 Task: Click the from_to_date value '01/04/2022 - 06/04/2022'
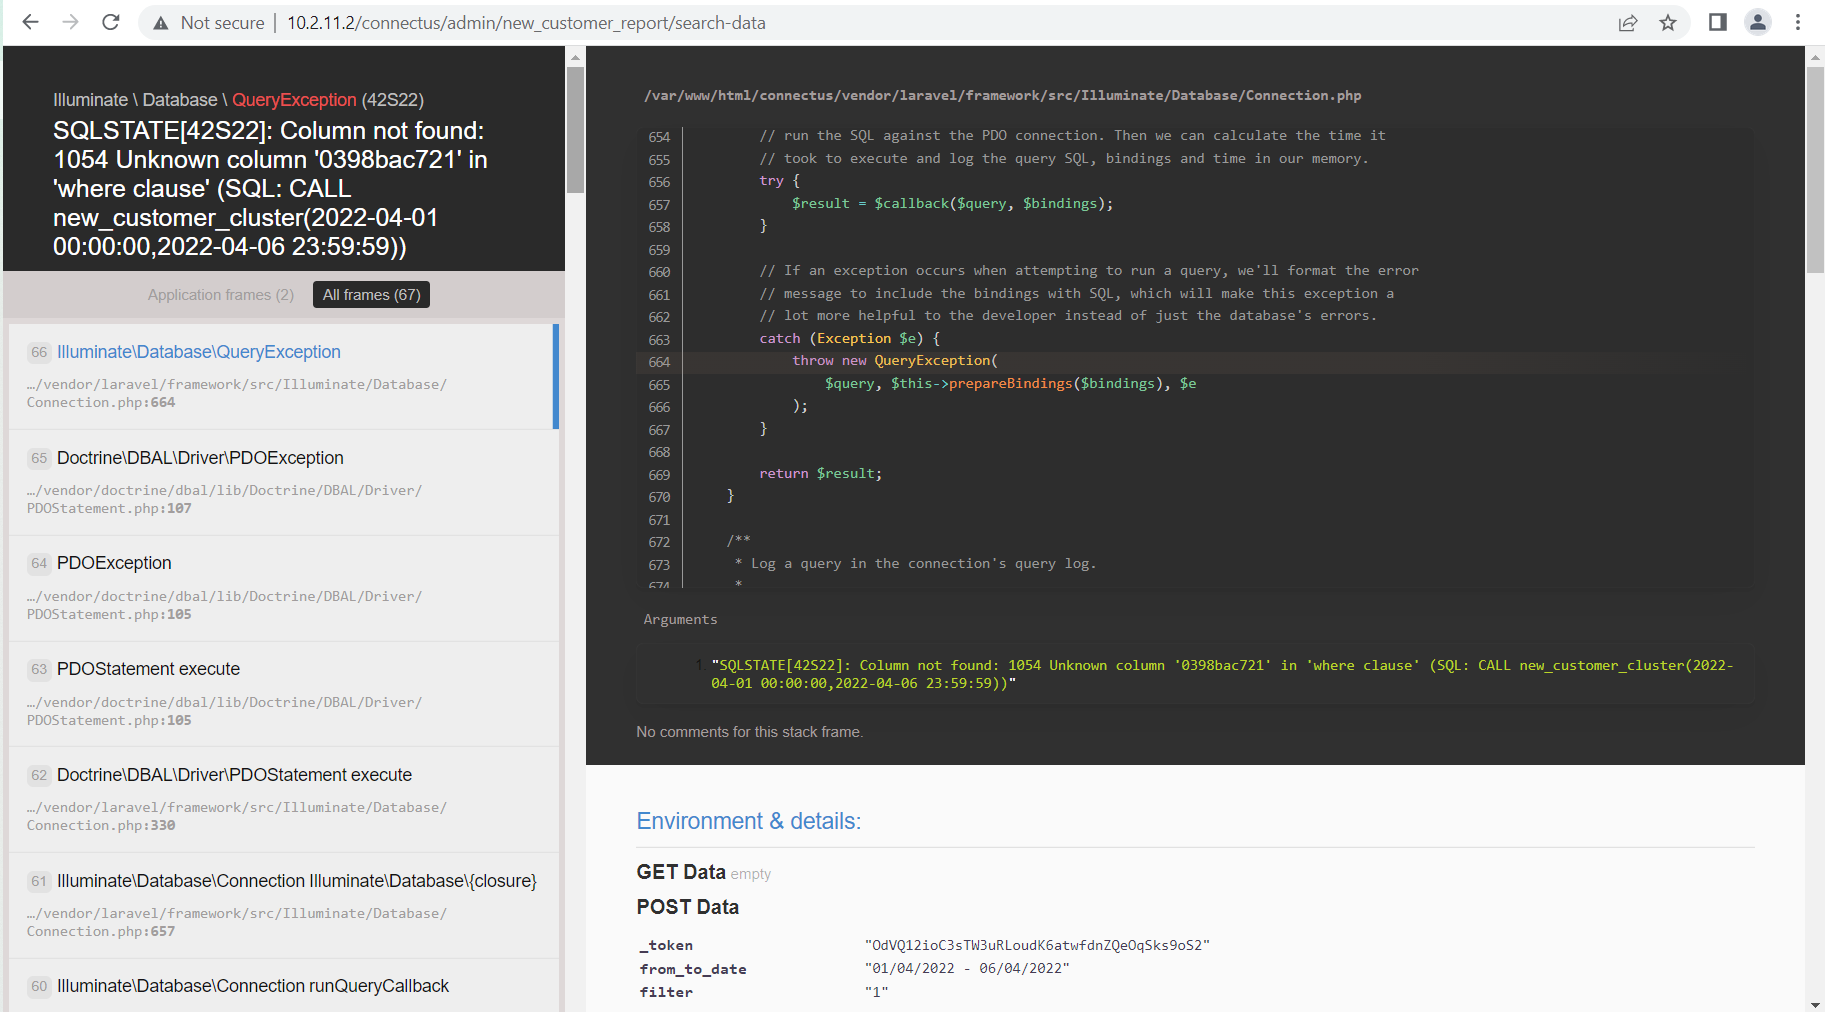(x=967, y=968)
